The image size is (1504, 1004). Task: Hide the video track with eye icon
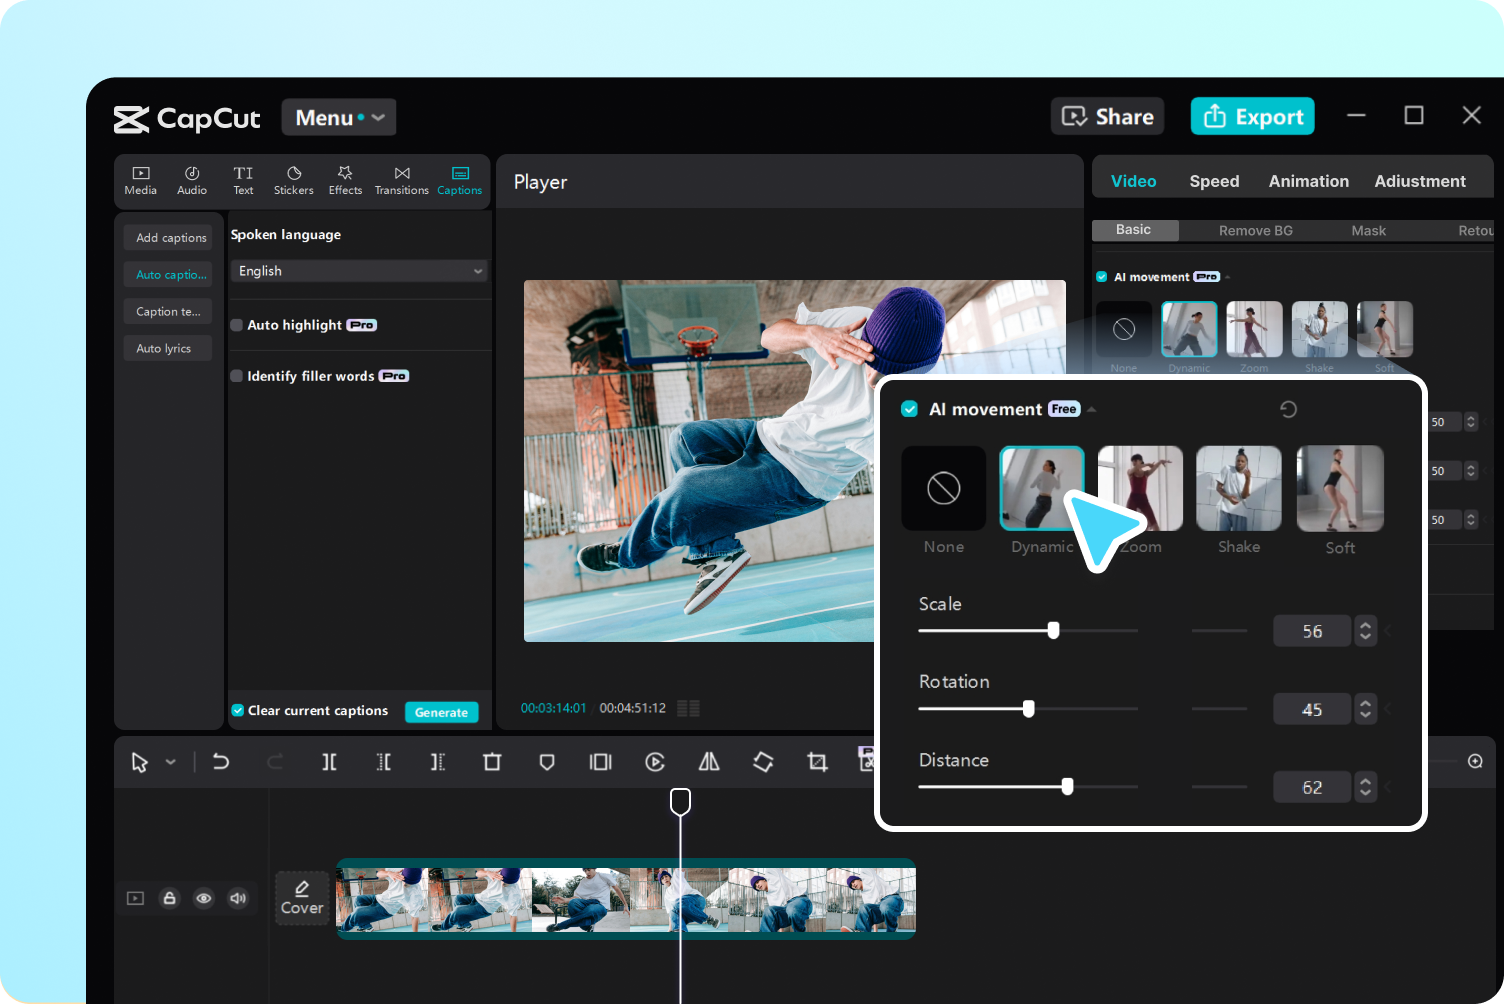coord(204,898)
